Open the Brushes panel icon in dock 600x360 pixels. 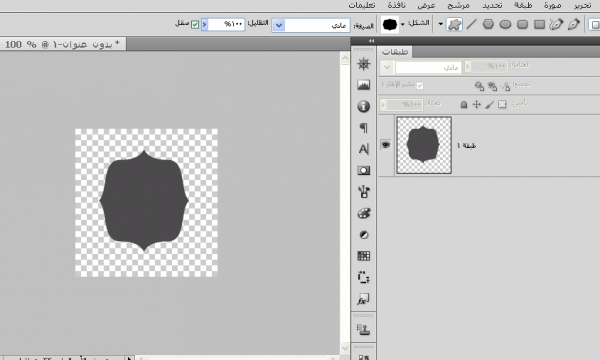click(x=364, y=191)
